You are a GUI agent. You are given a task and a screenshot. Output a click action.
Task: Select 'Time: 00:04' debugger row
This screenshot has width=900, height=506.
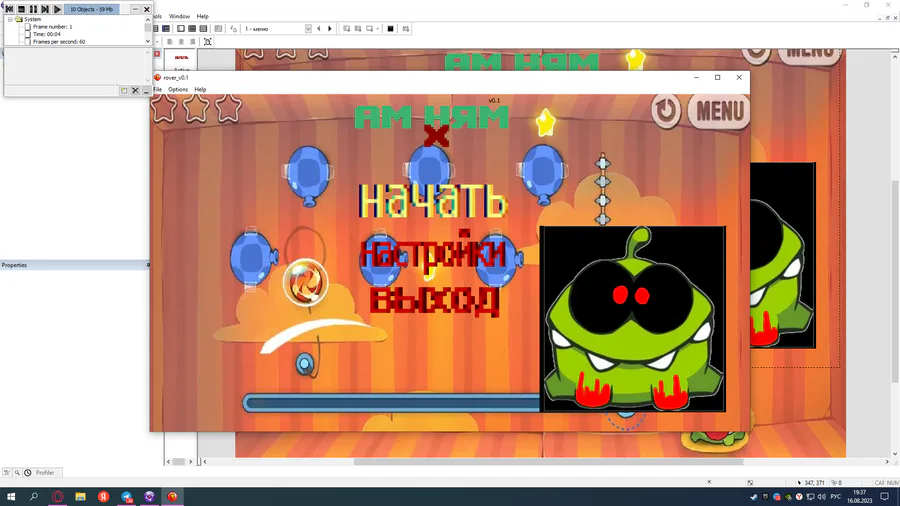pos(46,34)
